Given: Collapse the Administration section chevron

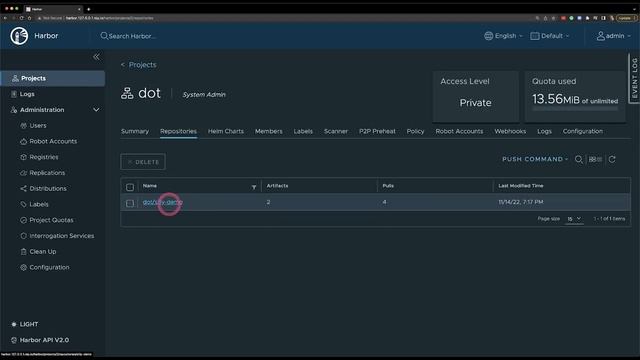Looking at the screenshot, I should point(96,110).
